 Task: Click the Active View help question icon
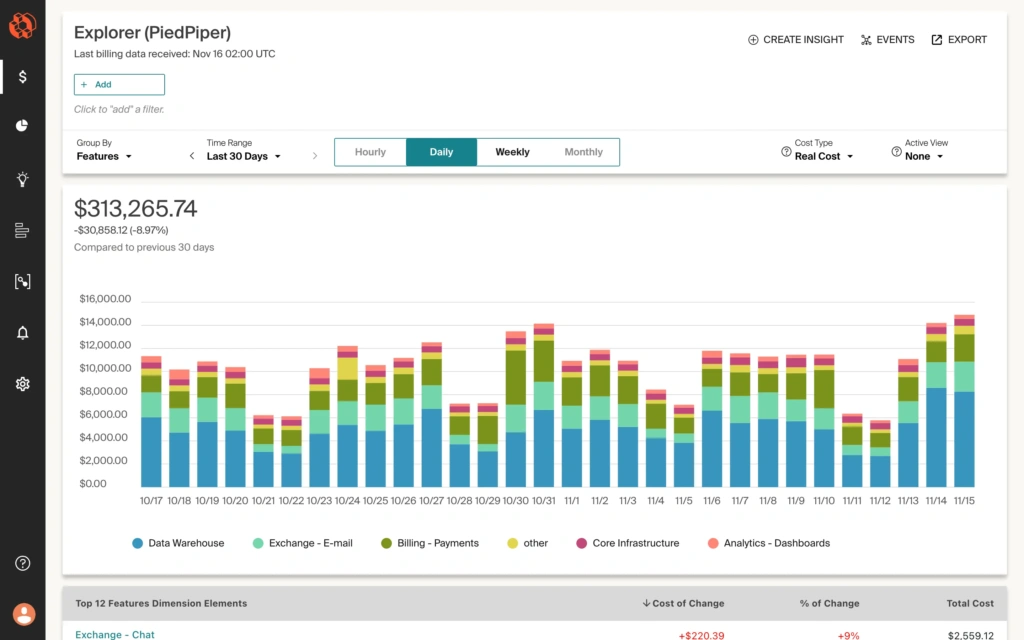pos(897,152)
